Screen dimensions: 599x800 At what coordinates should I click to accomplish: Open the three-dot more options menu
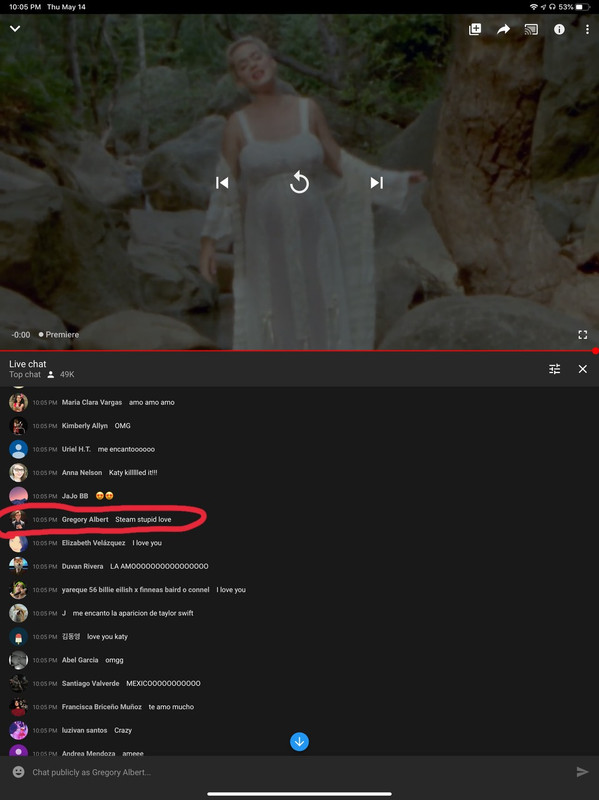(x=587, y=29)
